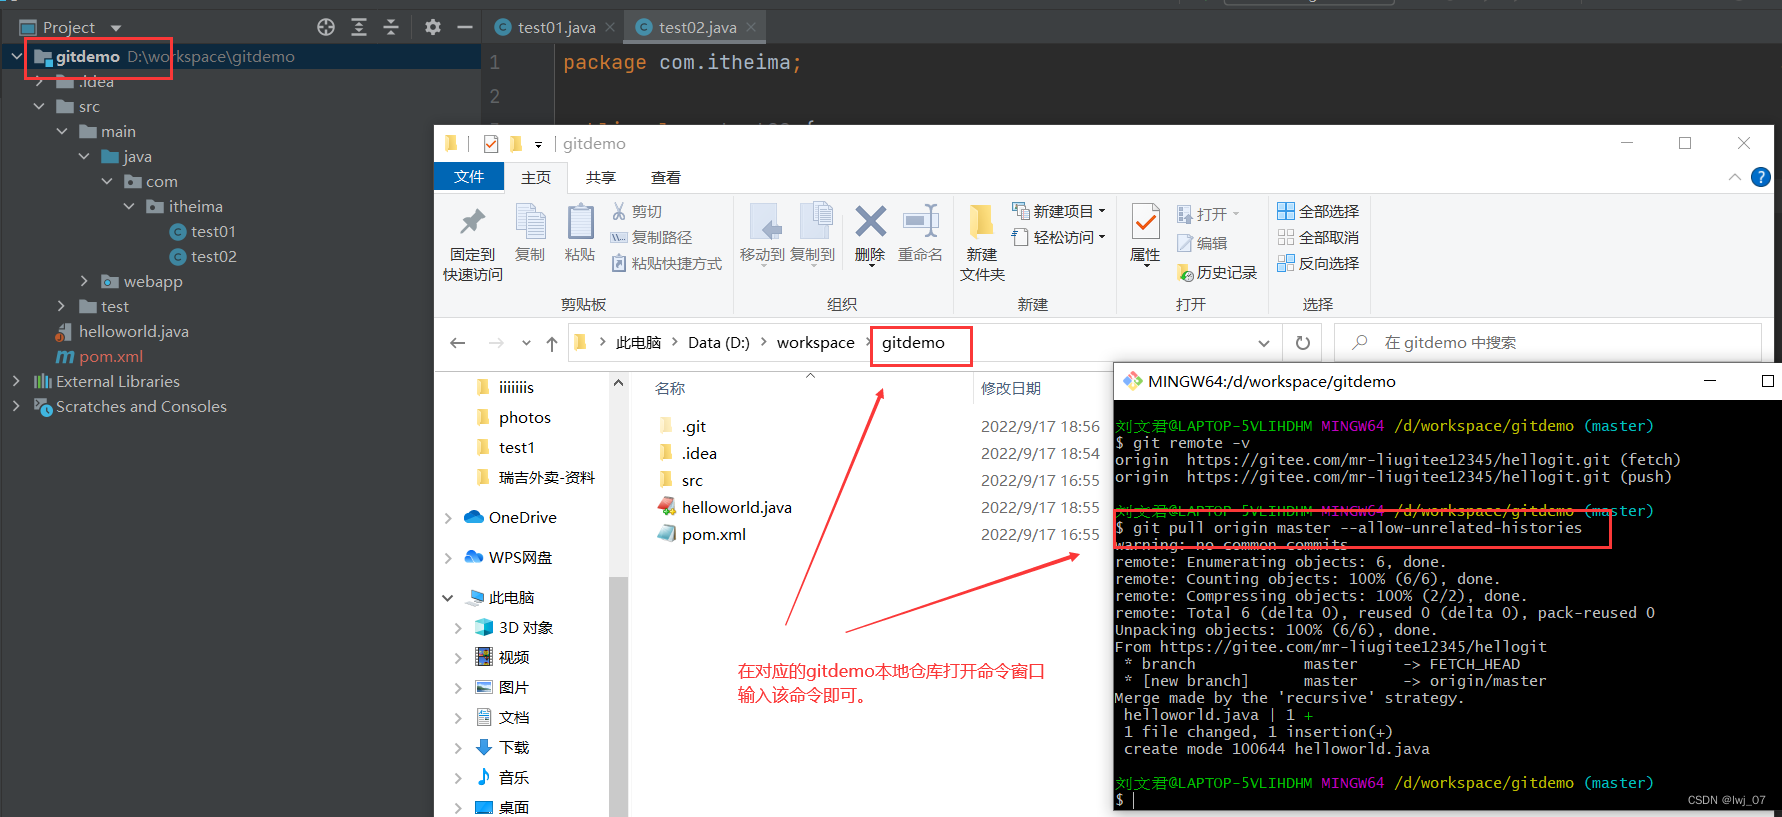Hide the Project panel with minus icon
Screen dimensions: 1782x817
point(464,27)
